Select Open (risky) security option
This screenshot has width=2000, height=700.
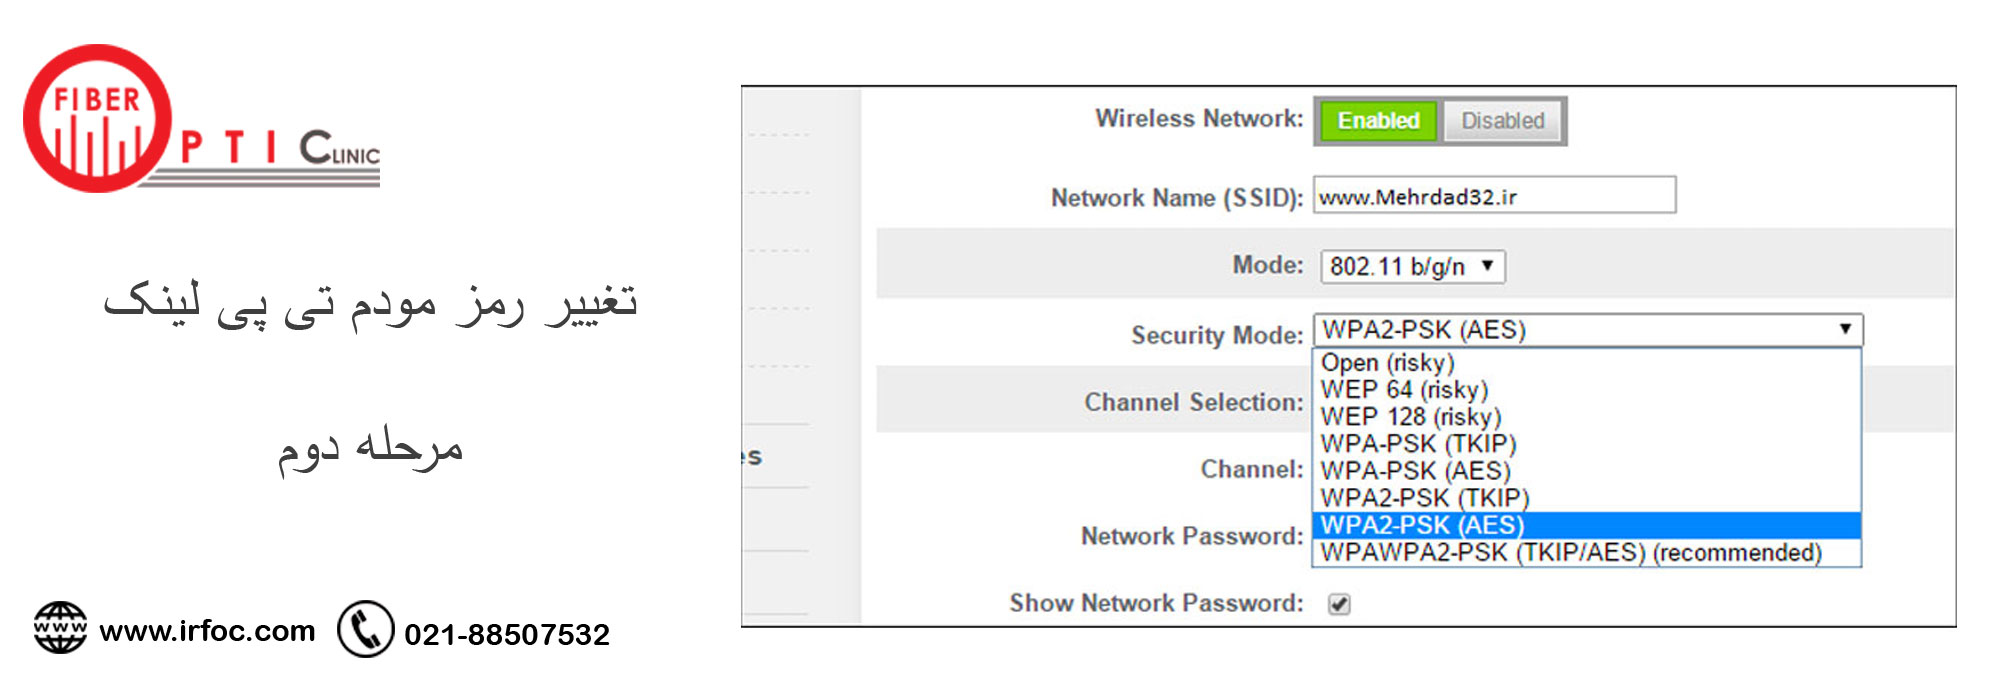coord(1387,363)
